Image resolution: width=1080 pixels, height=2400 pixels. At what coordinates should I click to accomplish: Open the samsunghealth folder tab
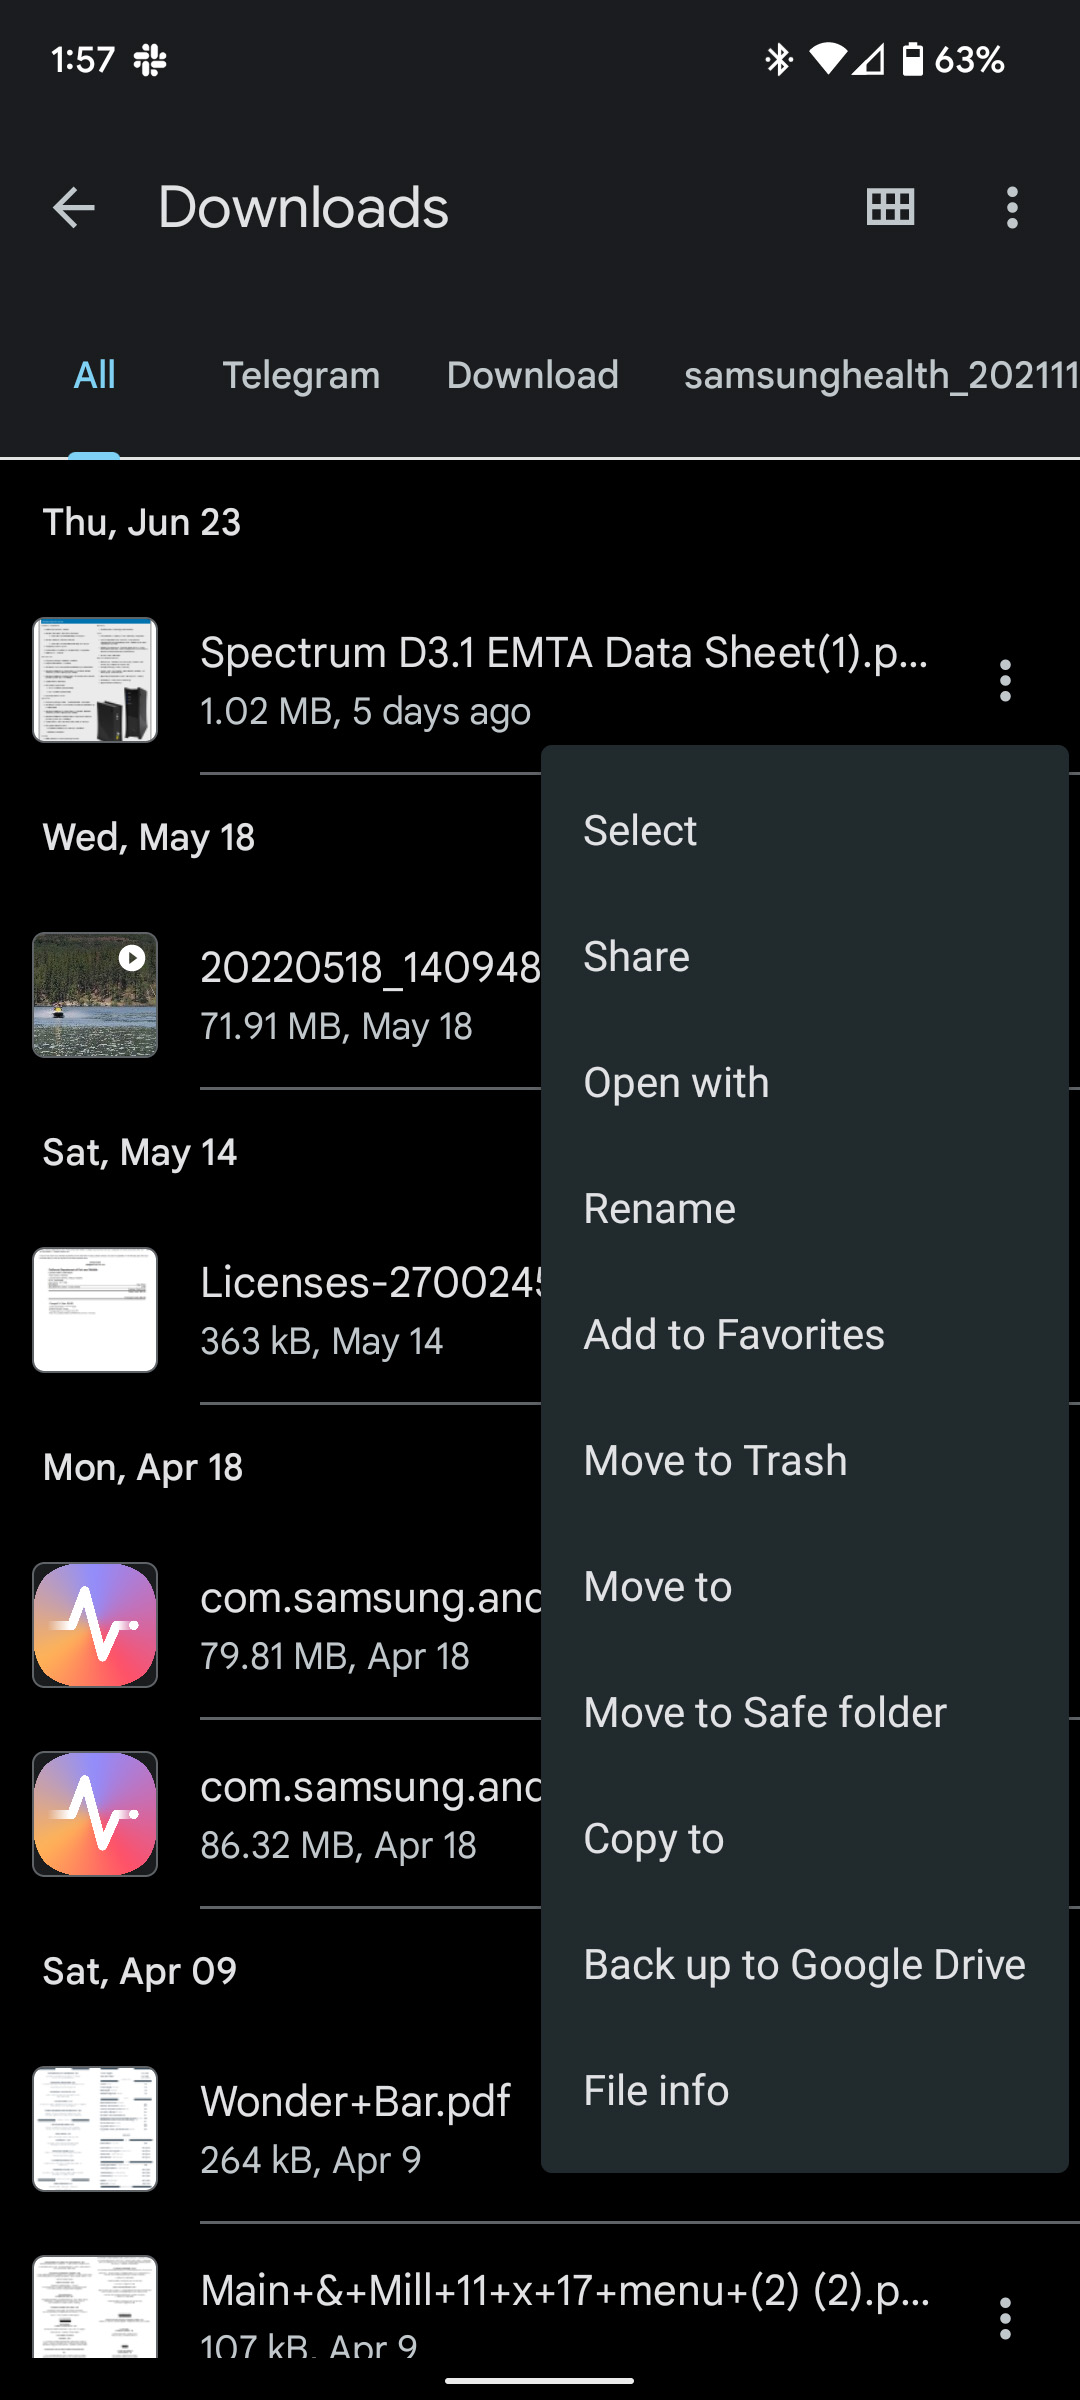coord(880,376)
